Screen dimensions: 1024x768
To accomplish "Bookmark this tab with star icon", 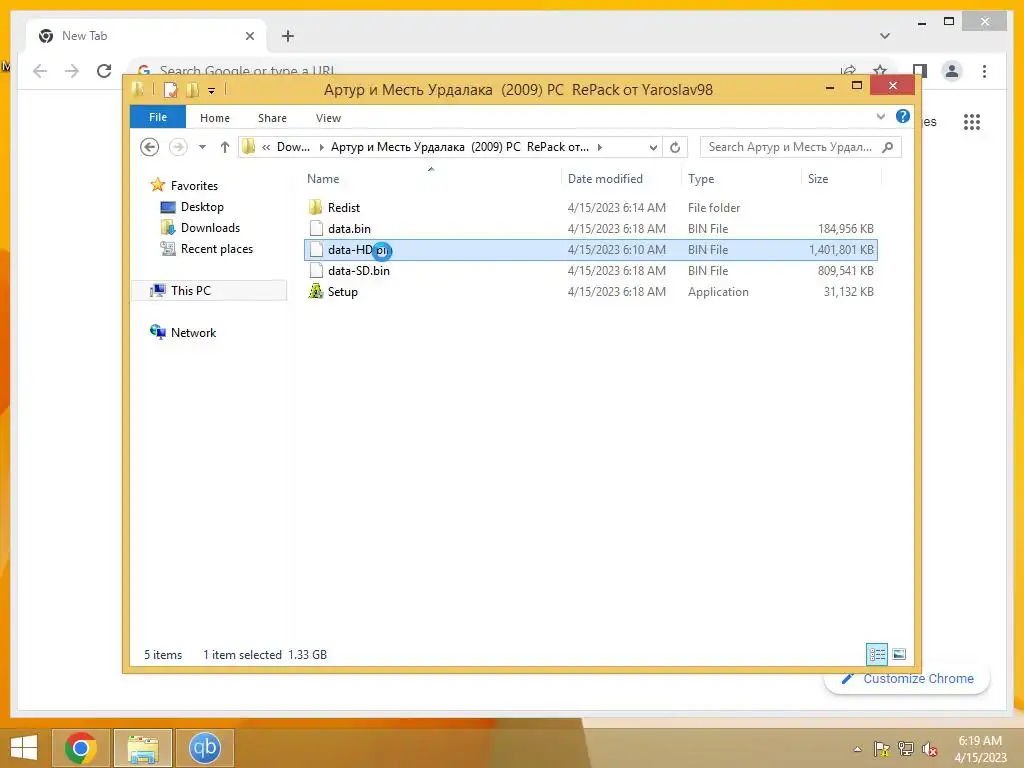I will 880,70.
